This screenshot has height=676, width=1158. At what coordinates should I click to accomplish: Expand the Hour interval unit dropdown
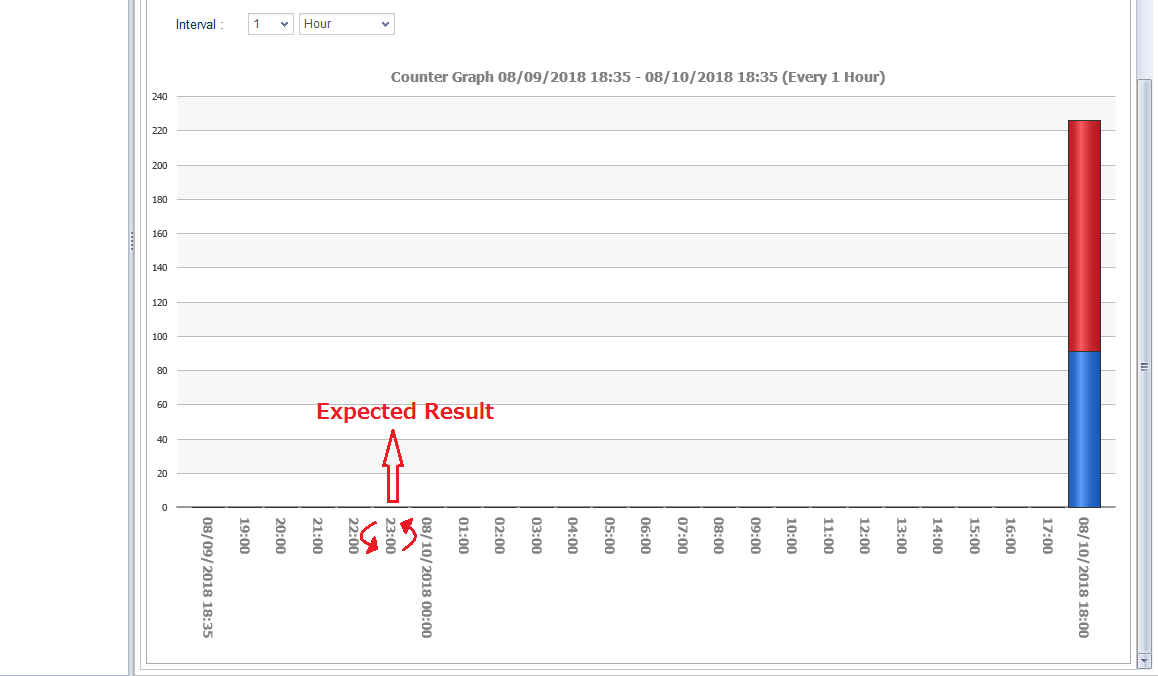(x=346, y=24)
